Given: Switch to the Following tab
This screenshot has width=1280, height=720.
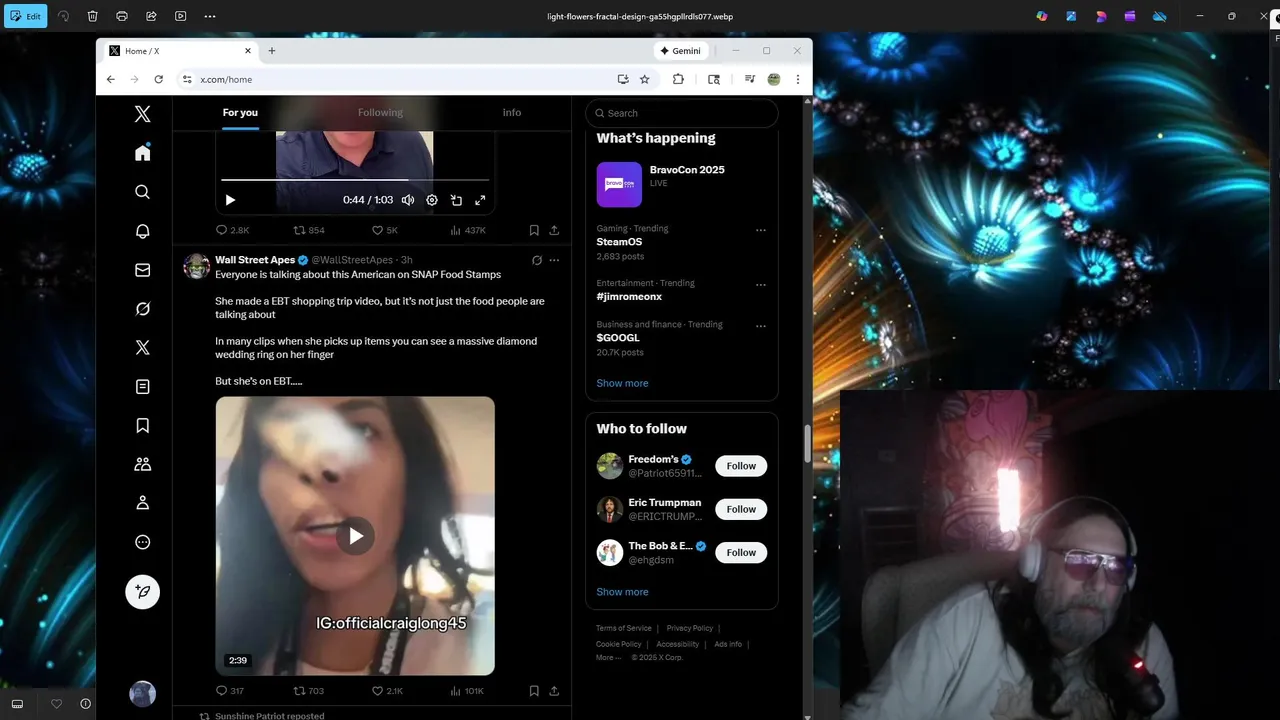Looking at the screenshot, I should click(x=380, y=113).
